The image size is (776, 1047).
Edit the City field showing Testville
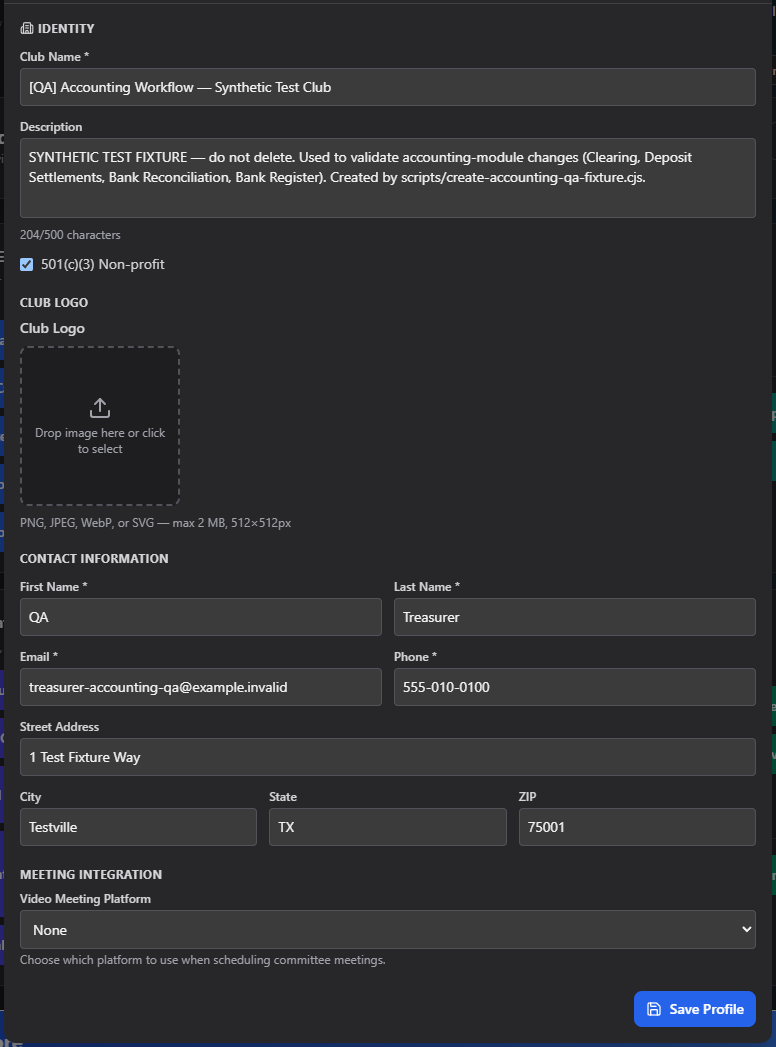tap(138, 827)
